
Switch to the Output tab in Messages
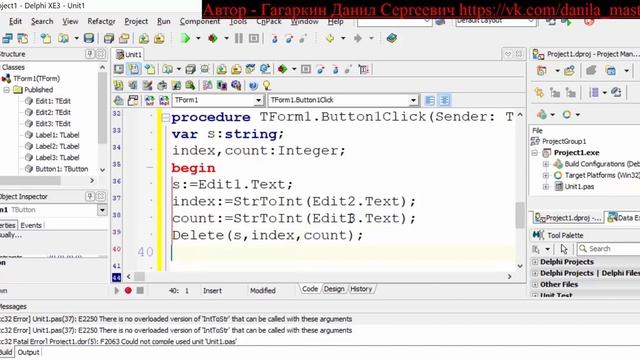click(x=28, y=352)
